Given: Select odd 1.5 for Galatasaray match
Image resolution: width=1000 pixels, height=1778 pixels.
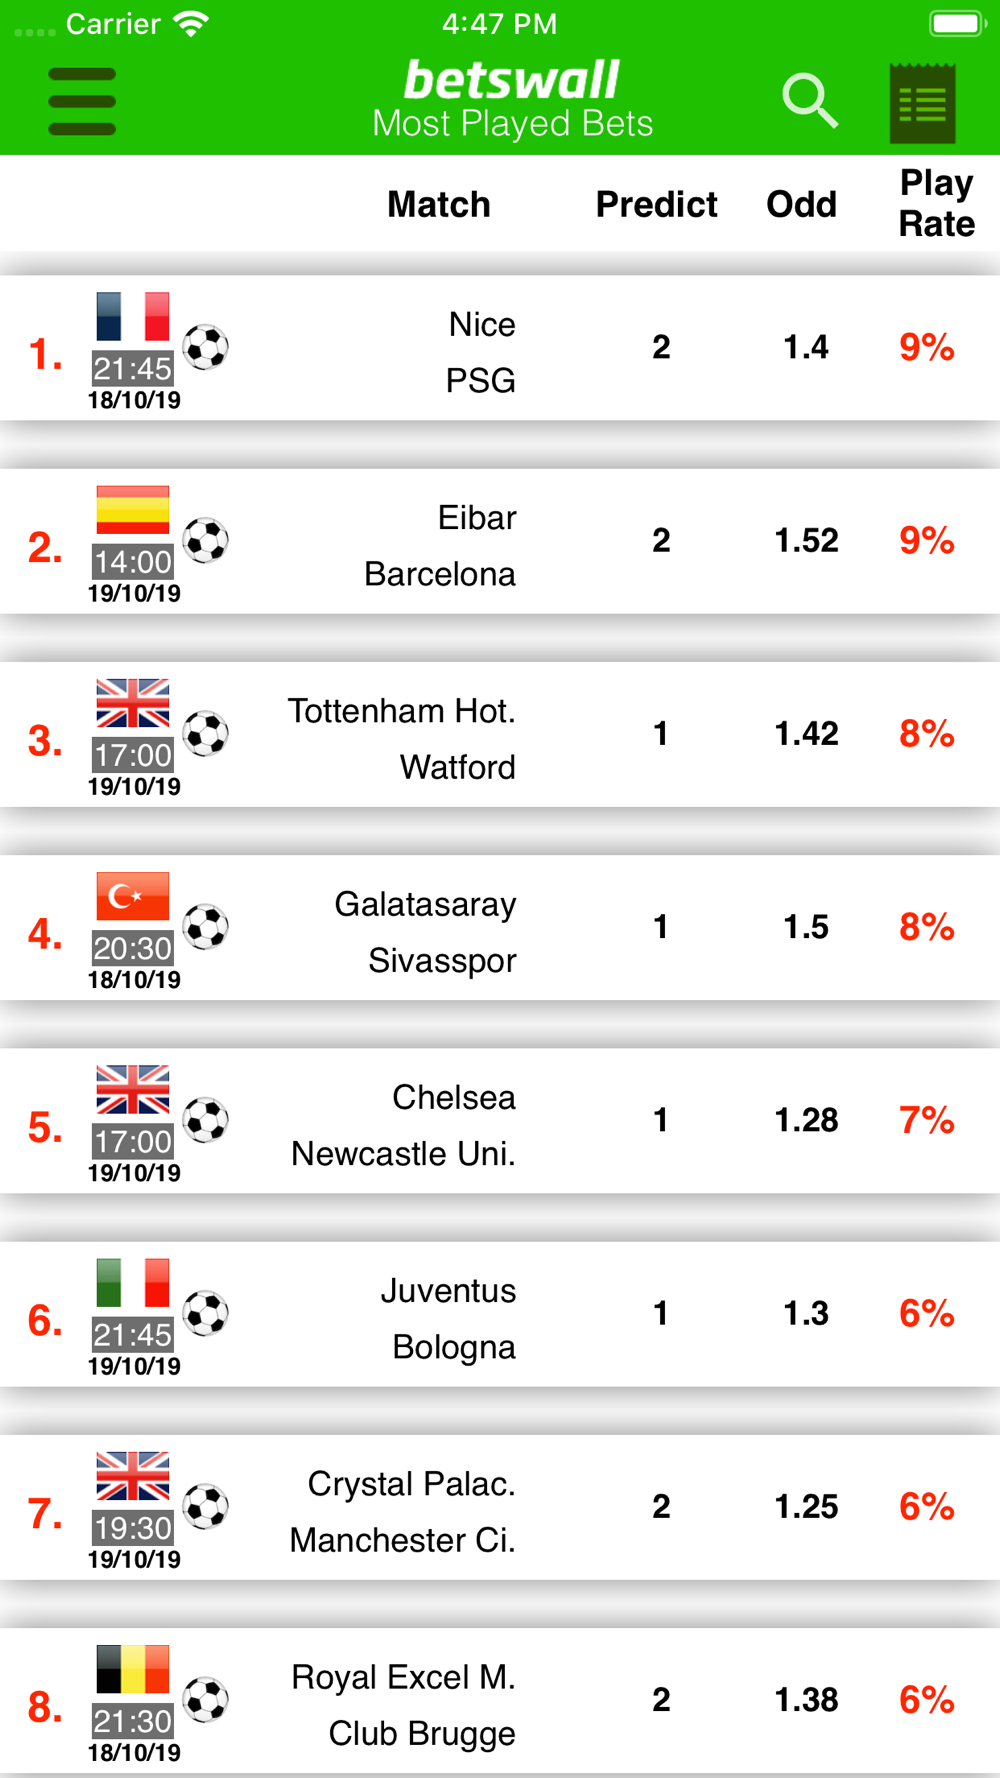Looking at the screenshot, I should [806, 927].
